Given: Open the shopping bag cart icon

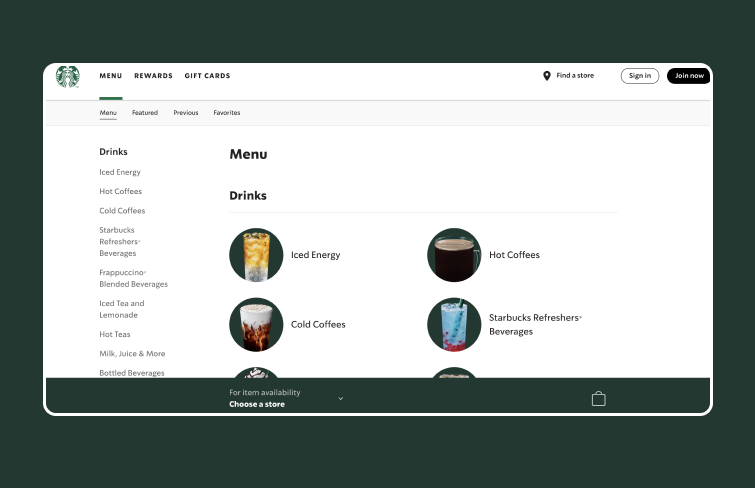Looking at the screenshot, I should (x=599, y=398).
